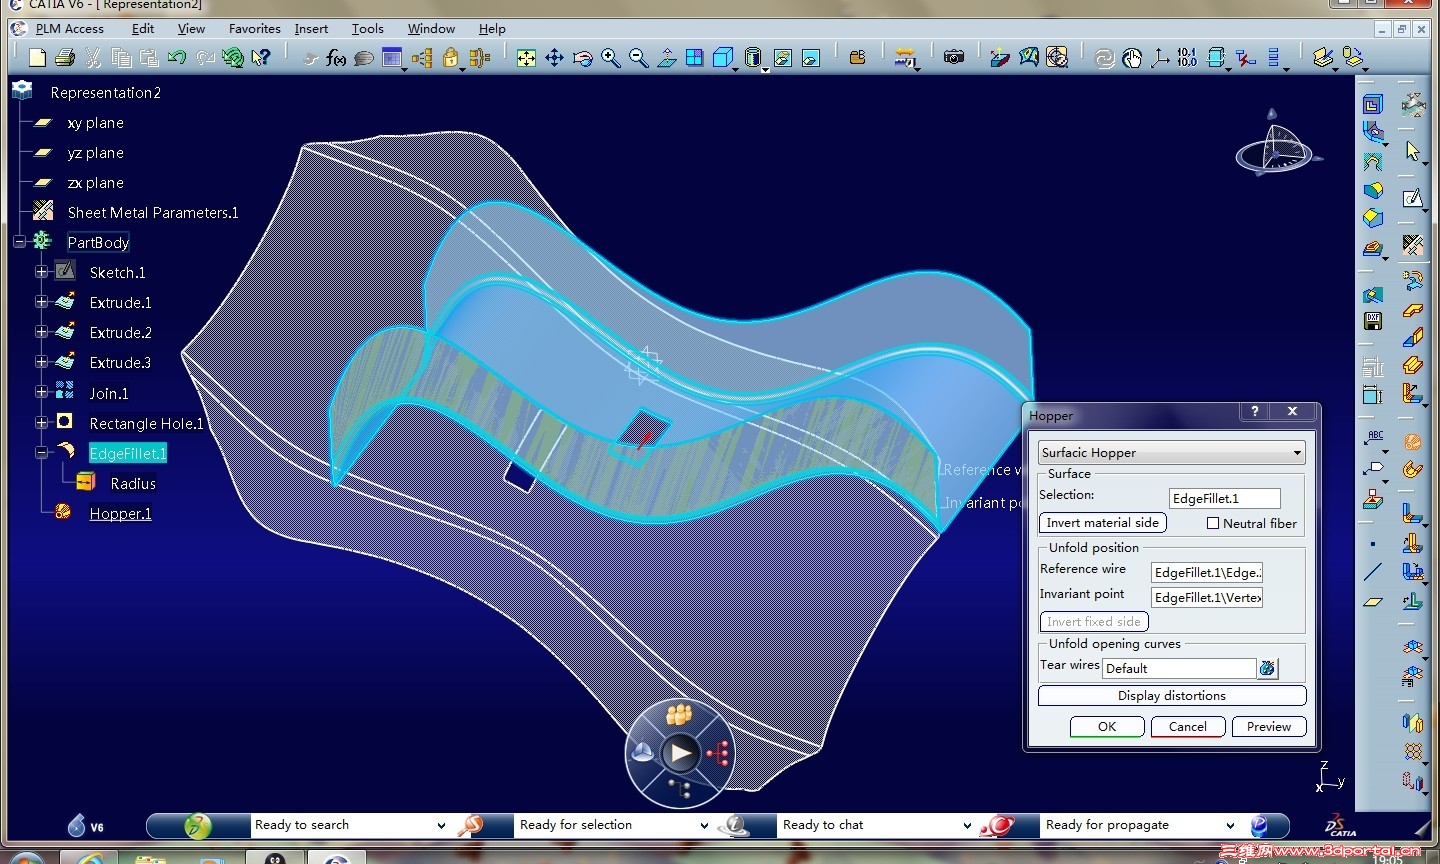Click the Selection field showing EdgeFillet.1
The width and height of the screenshot is (1440, 864).
click(x=1225, y=498)
